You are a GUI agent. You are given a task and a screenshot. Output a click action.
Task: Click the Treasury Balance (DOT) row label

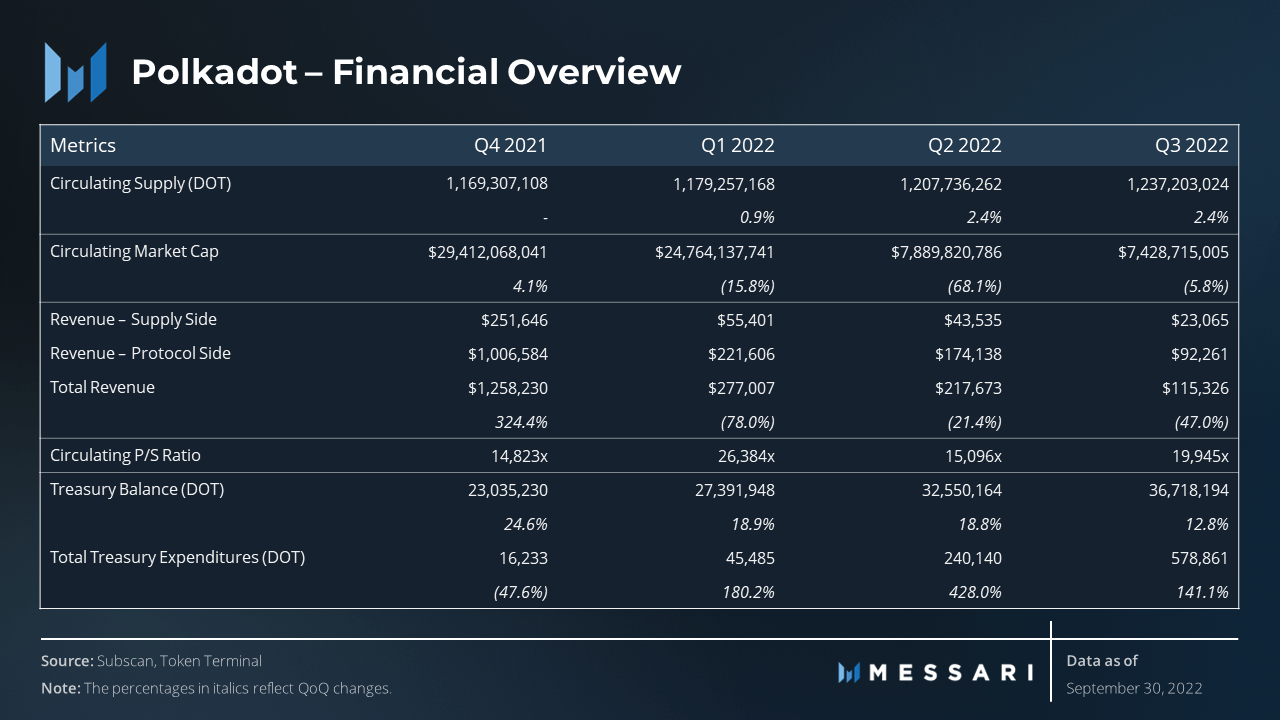pyautogui.click(x=137, y=489)
